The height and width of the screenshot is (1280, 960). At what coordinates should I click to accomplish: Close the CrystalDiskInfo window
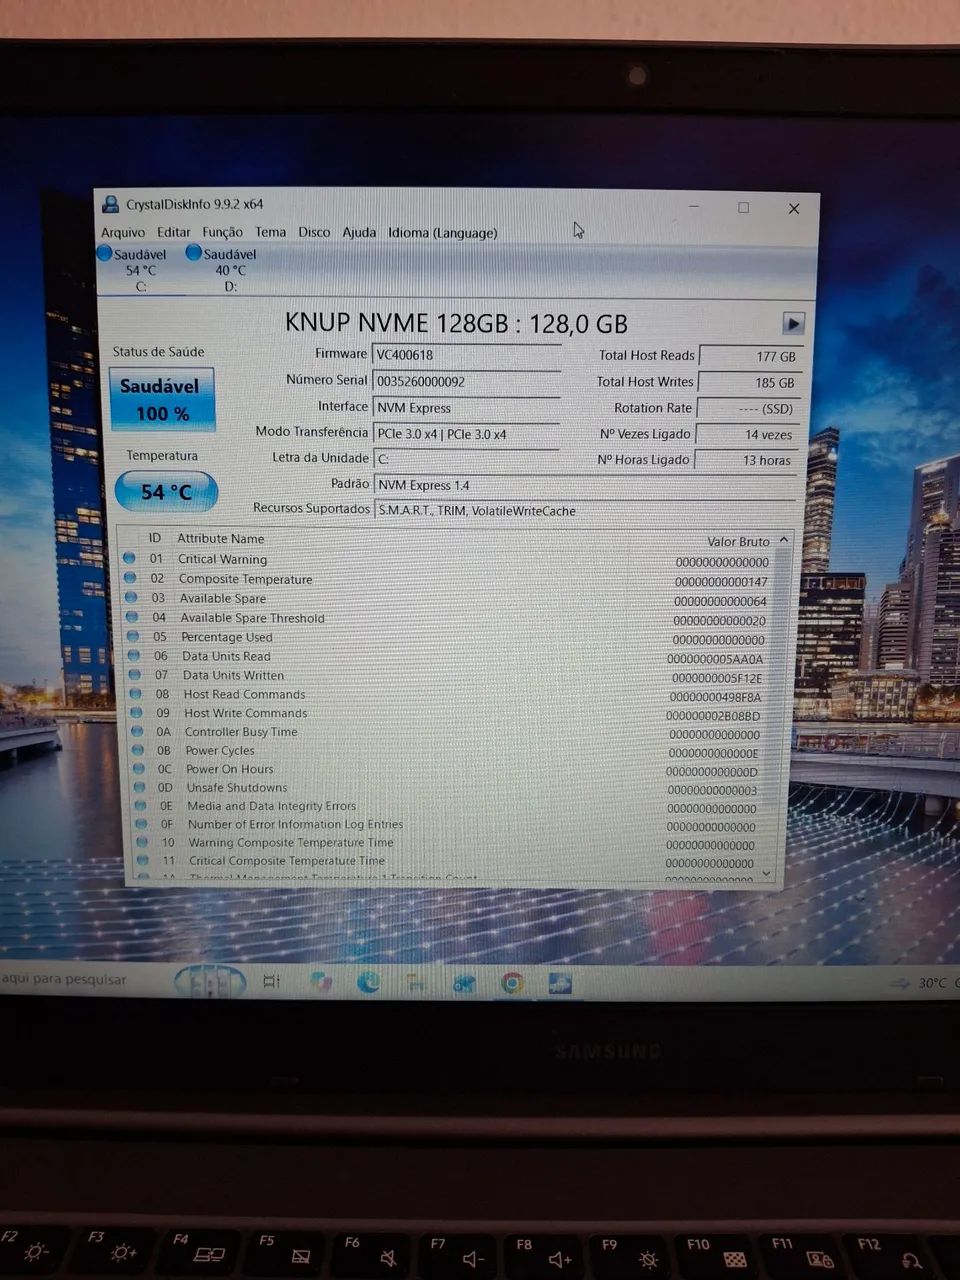tap(794, 208)
